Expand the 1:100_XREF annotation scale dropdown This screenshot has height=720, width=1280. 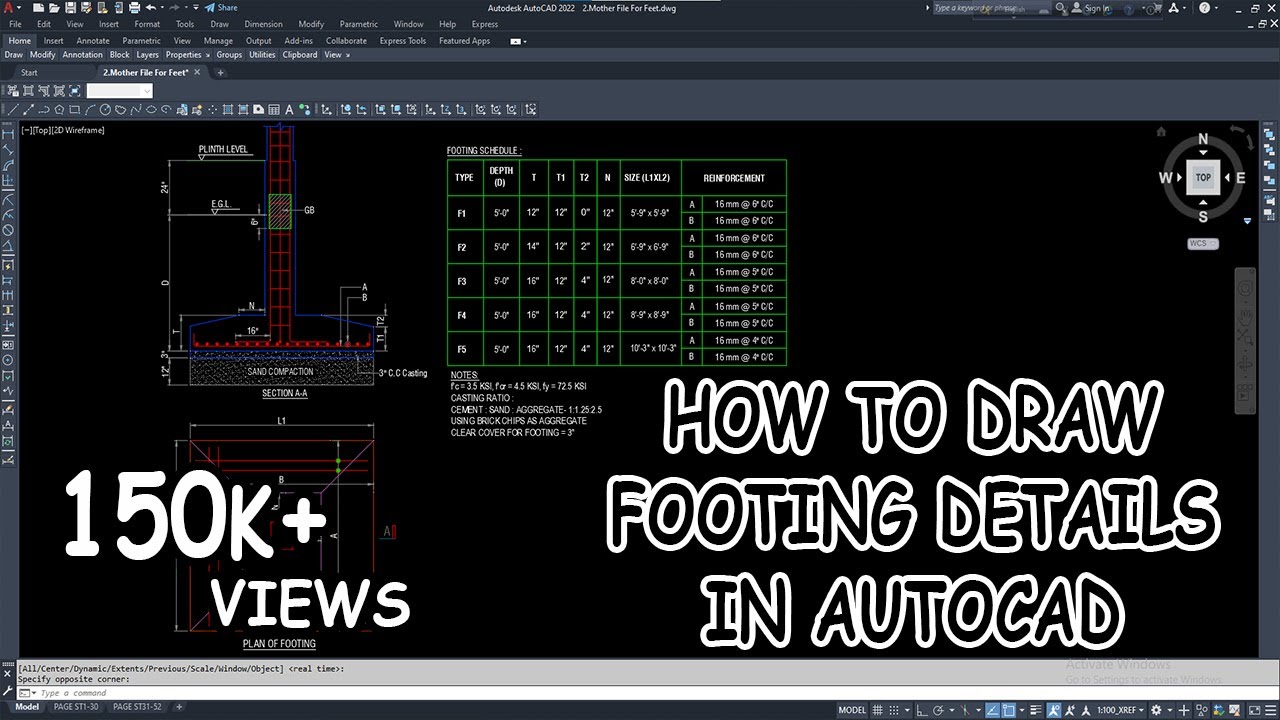tap(1141, 709)
